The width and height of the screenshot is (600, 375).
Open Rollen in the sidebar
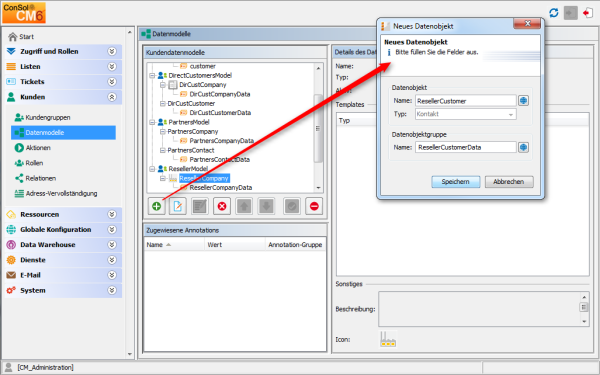29,163
